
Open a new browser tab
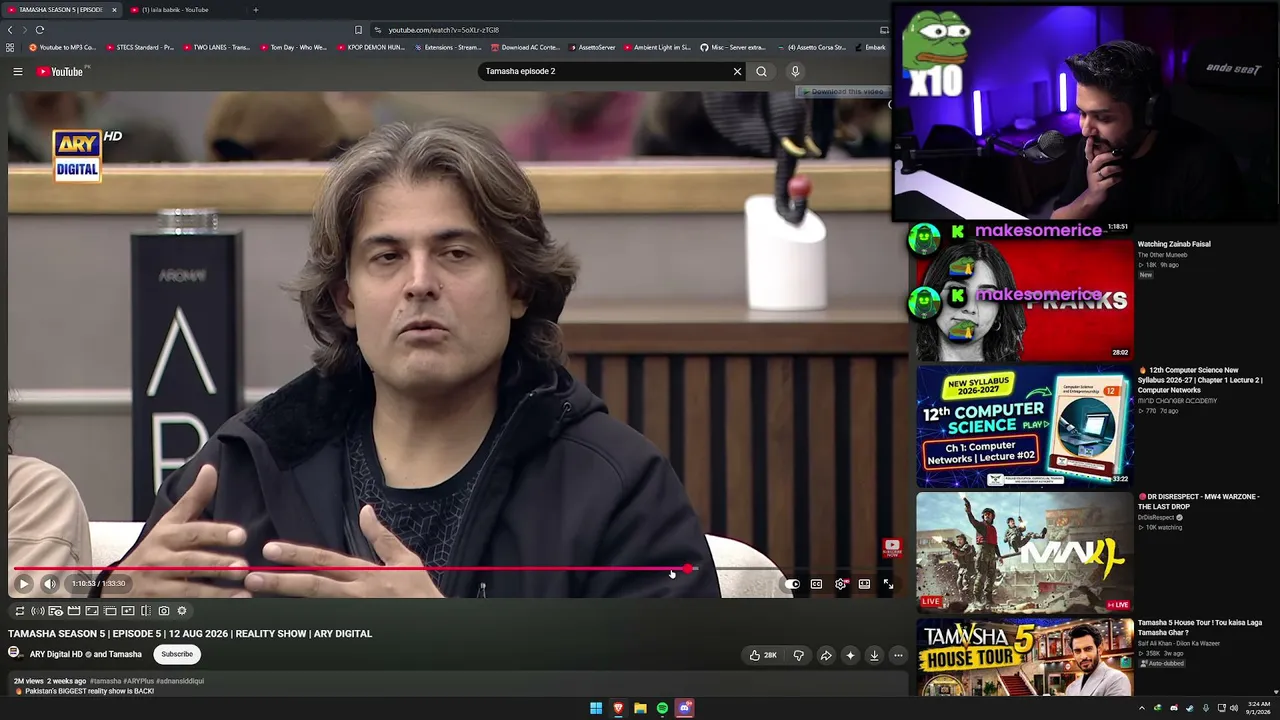[x=255, y=10]
